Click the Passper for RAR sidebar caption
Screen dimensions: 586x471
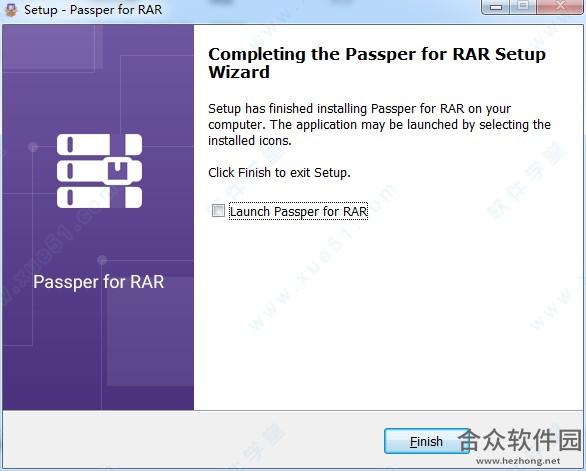coord(99,282)
